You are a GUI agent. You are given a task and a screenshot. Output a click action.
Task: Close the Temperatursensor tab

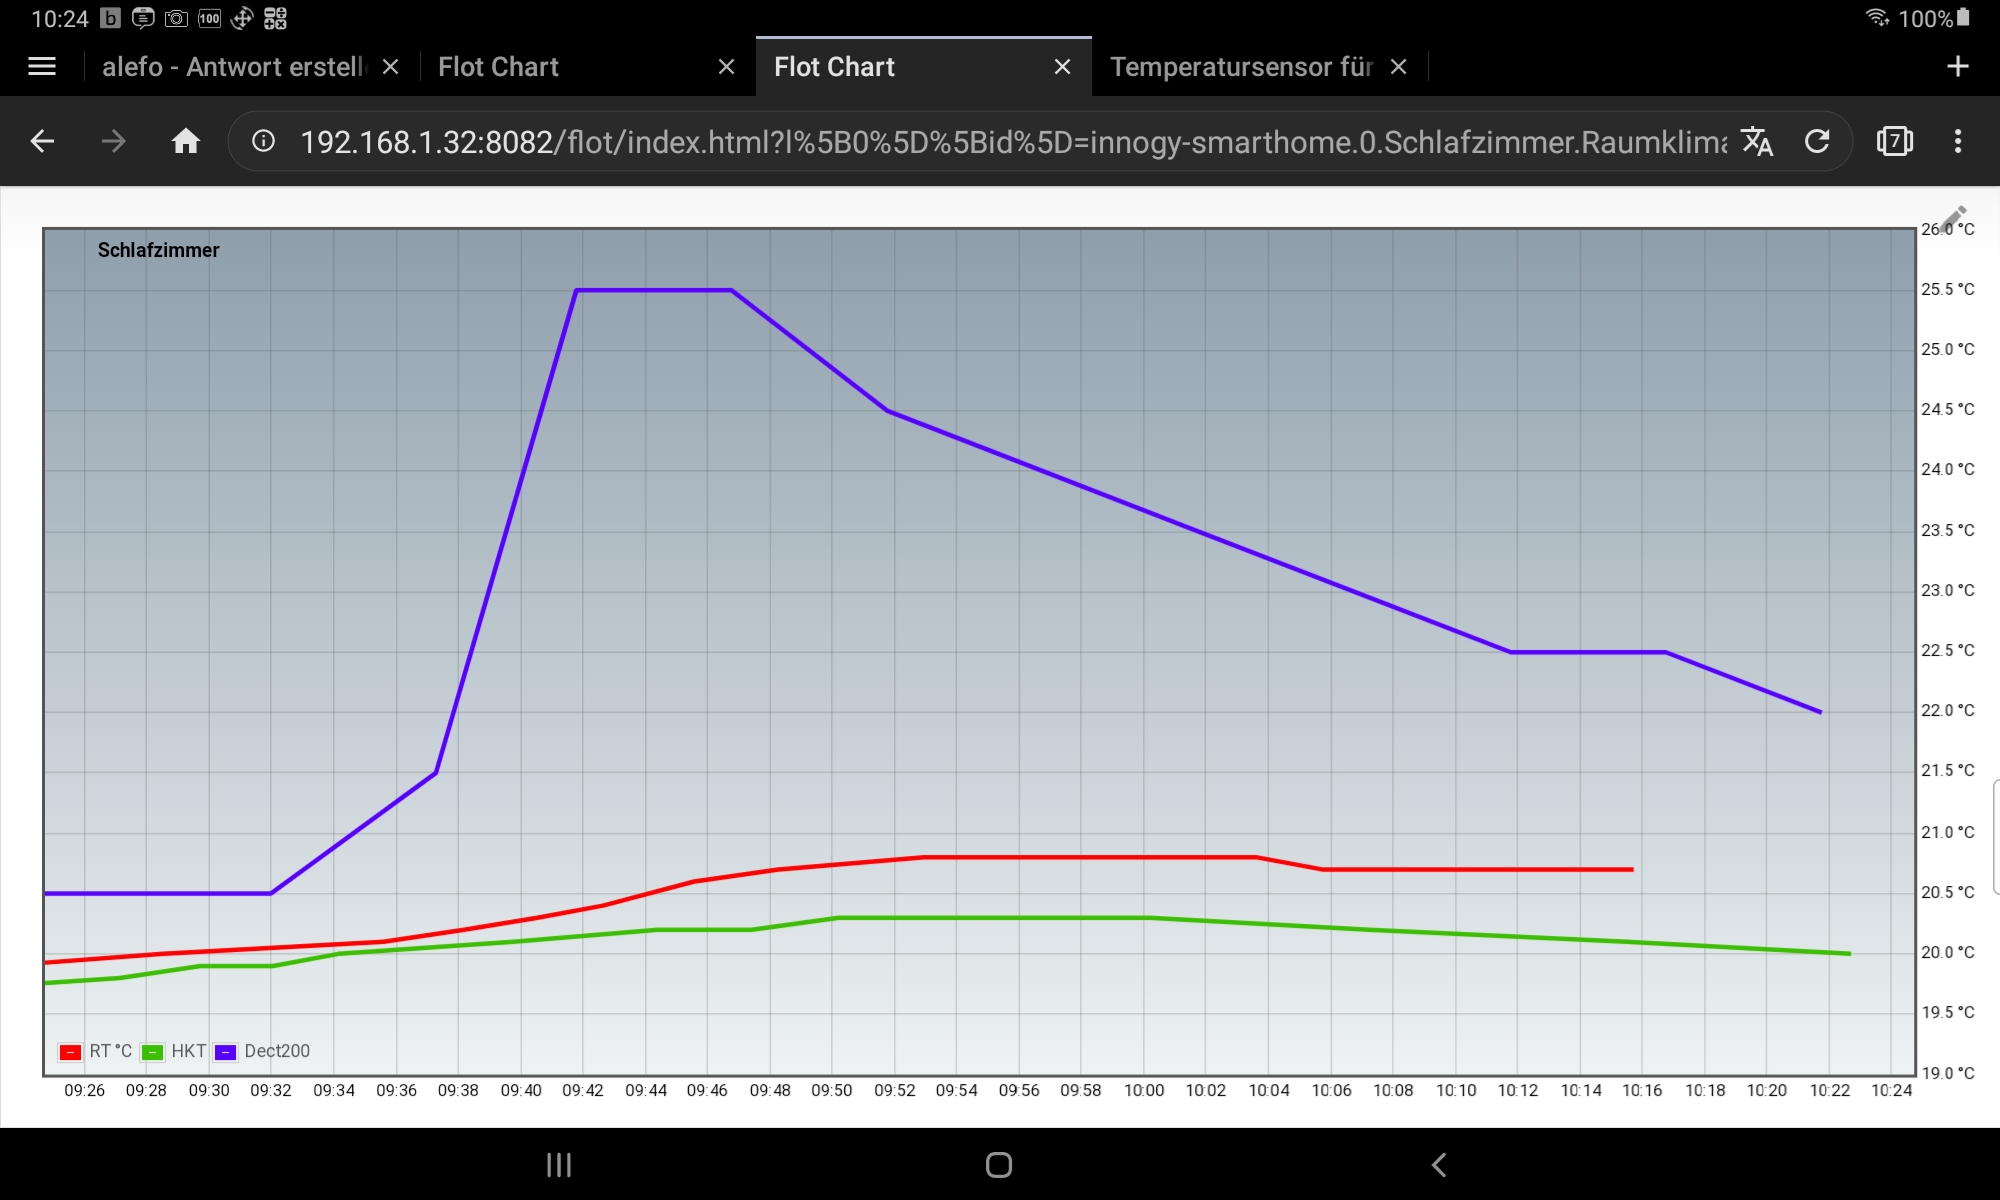pos(1399,67)
